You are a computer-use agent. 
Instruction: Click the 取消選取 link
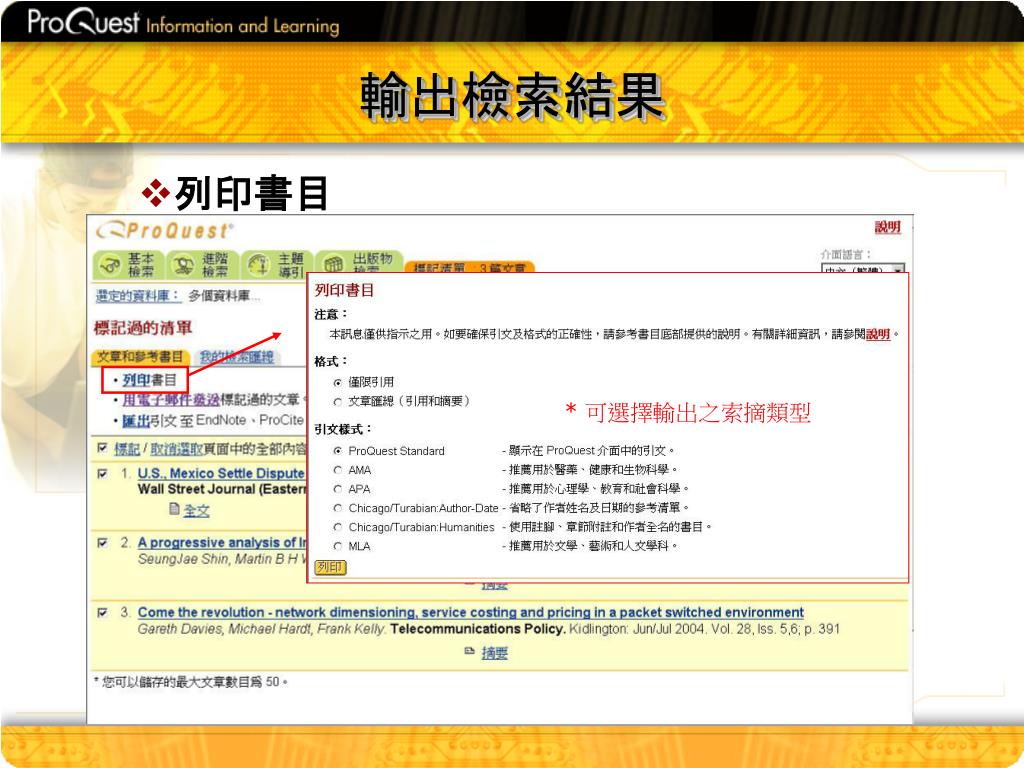point(176,449)
